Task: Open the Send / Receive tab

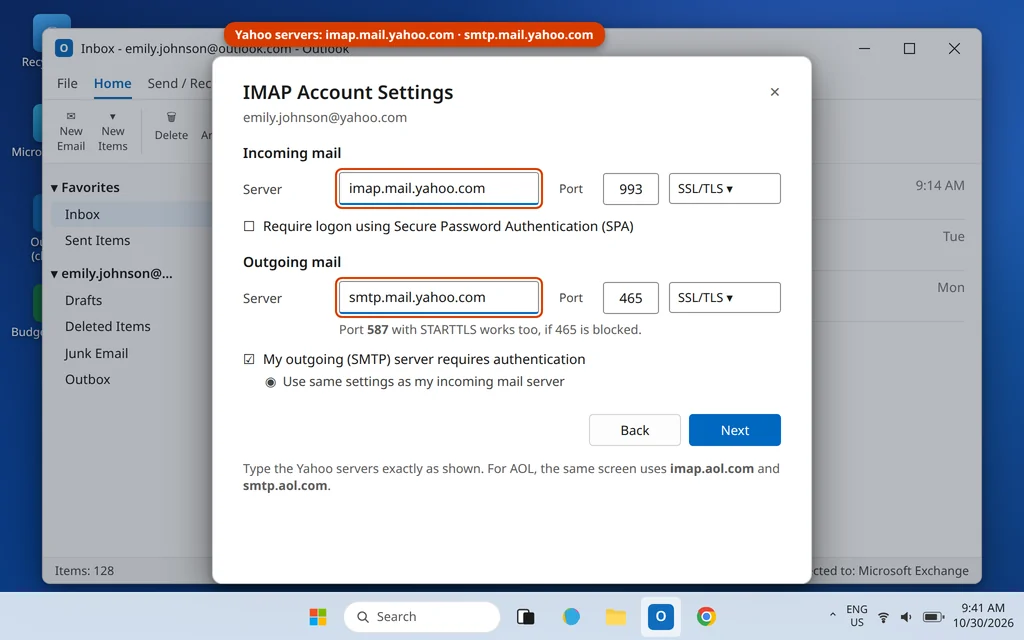Action: tap(179, 84)
